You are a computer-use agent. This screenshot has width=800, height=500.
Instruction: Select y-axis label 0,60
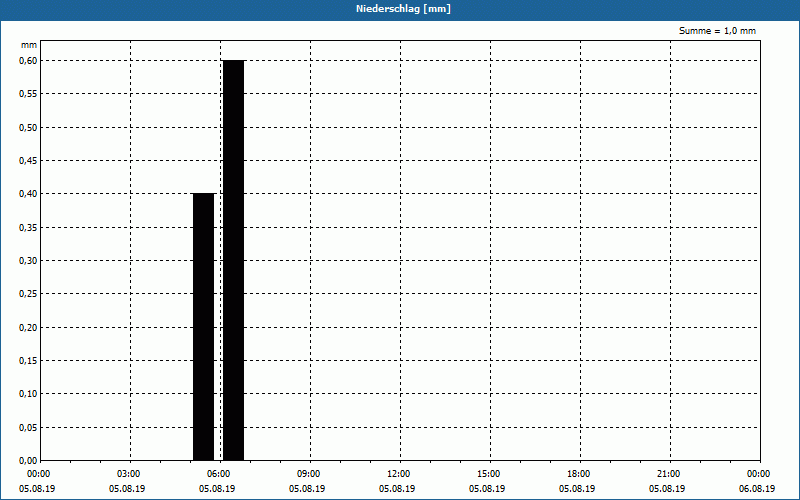tap(28, 61)
